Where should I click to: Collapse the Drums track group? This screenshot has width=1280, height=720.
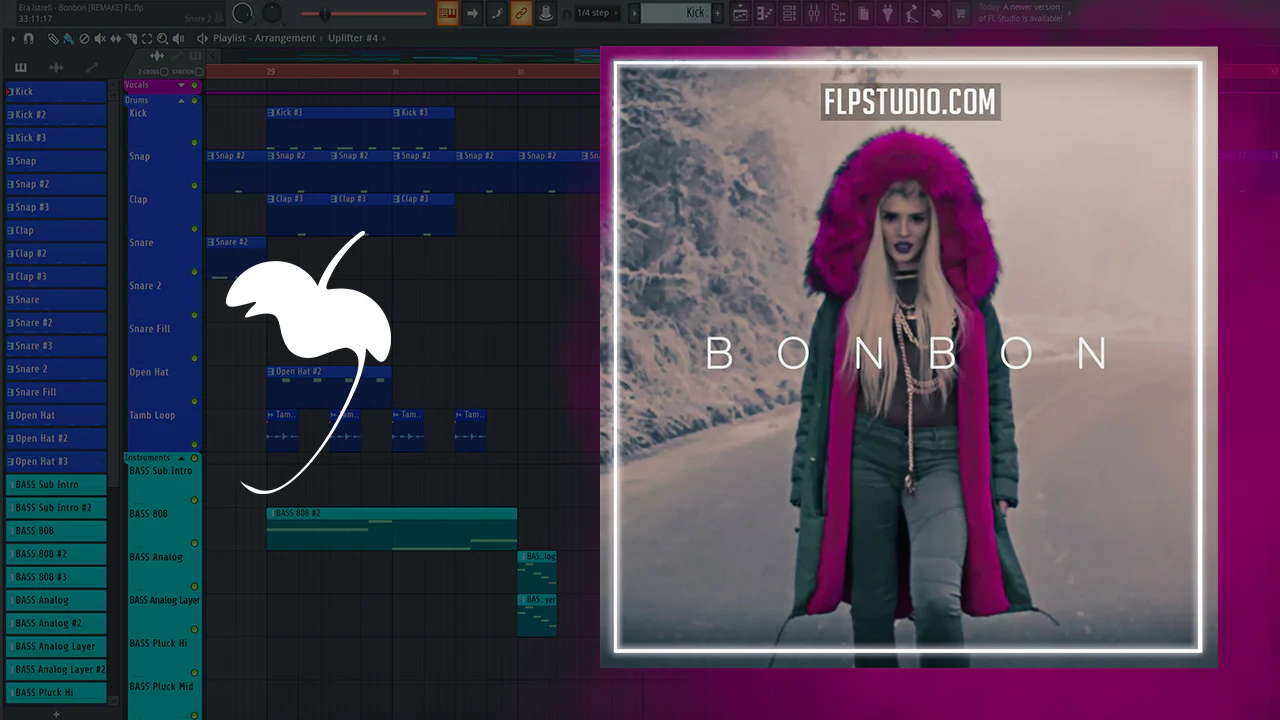coord(181,100)
